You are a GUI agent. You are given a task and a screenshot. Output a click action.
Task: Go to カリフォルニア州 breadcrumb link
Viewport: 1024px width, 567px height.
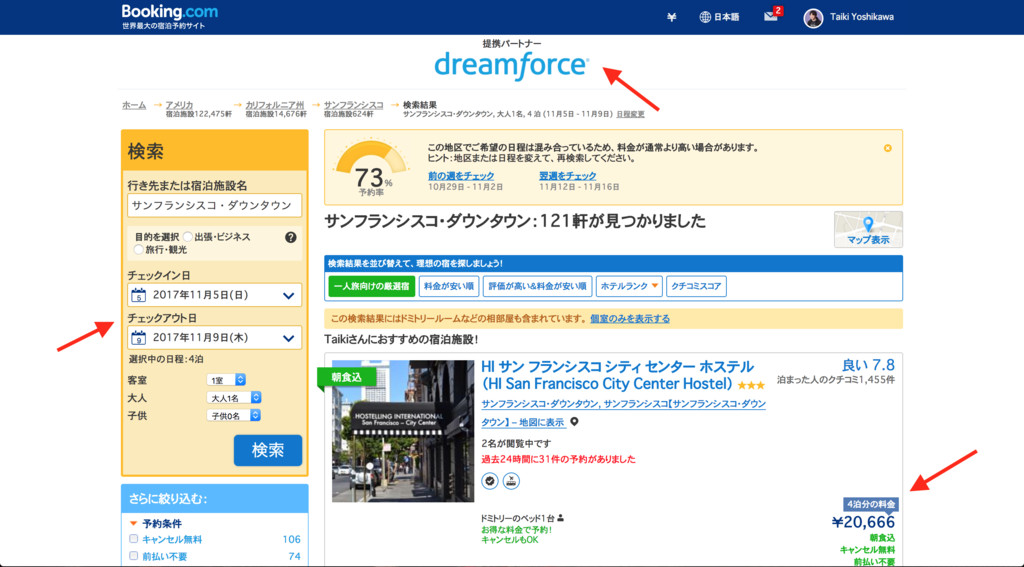coord(275,105)
